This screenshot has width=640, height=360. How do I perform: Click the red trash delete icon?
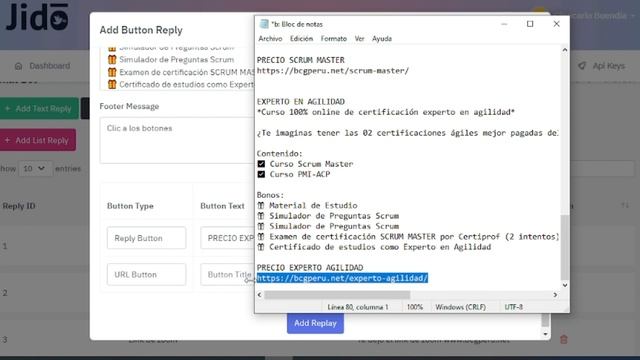(564, 339)
